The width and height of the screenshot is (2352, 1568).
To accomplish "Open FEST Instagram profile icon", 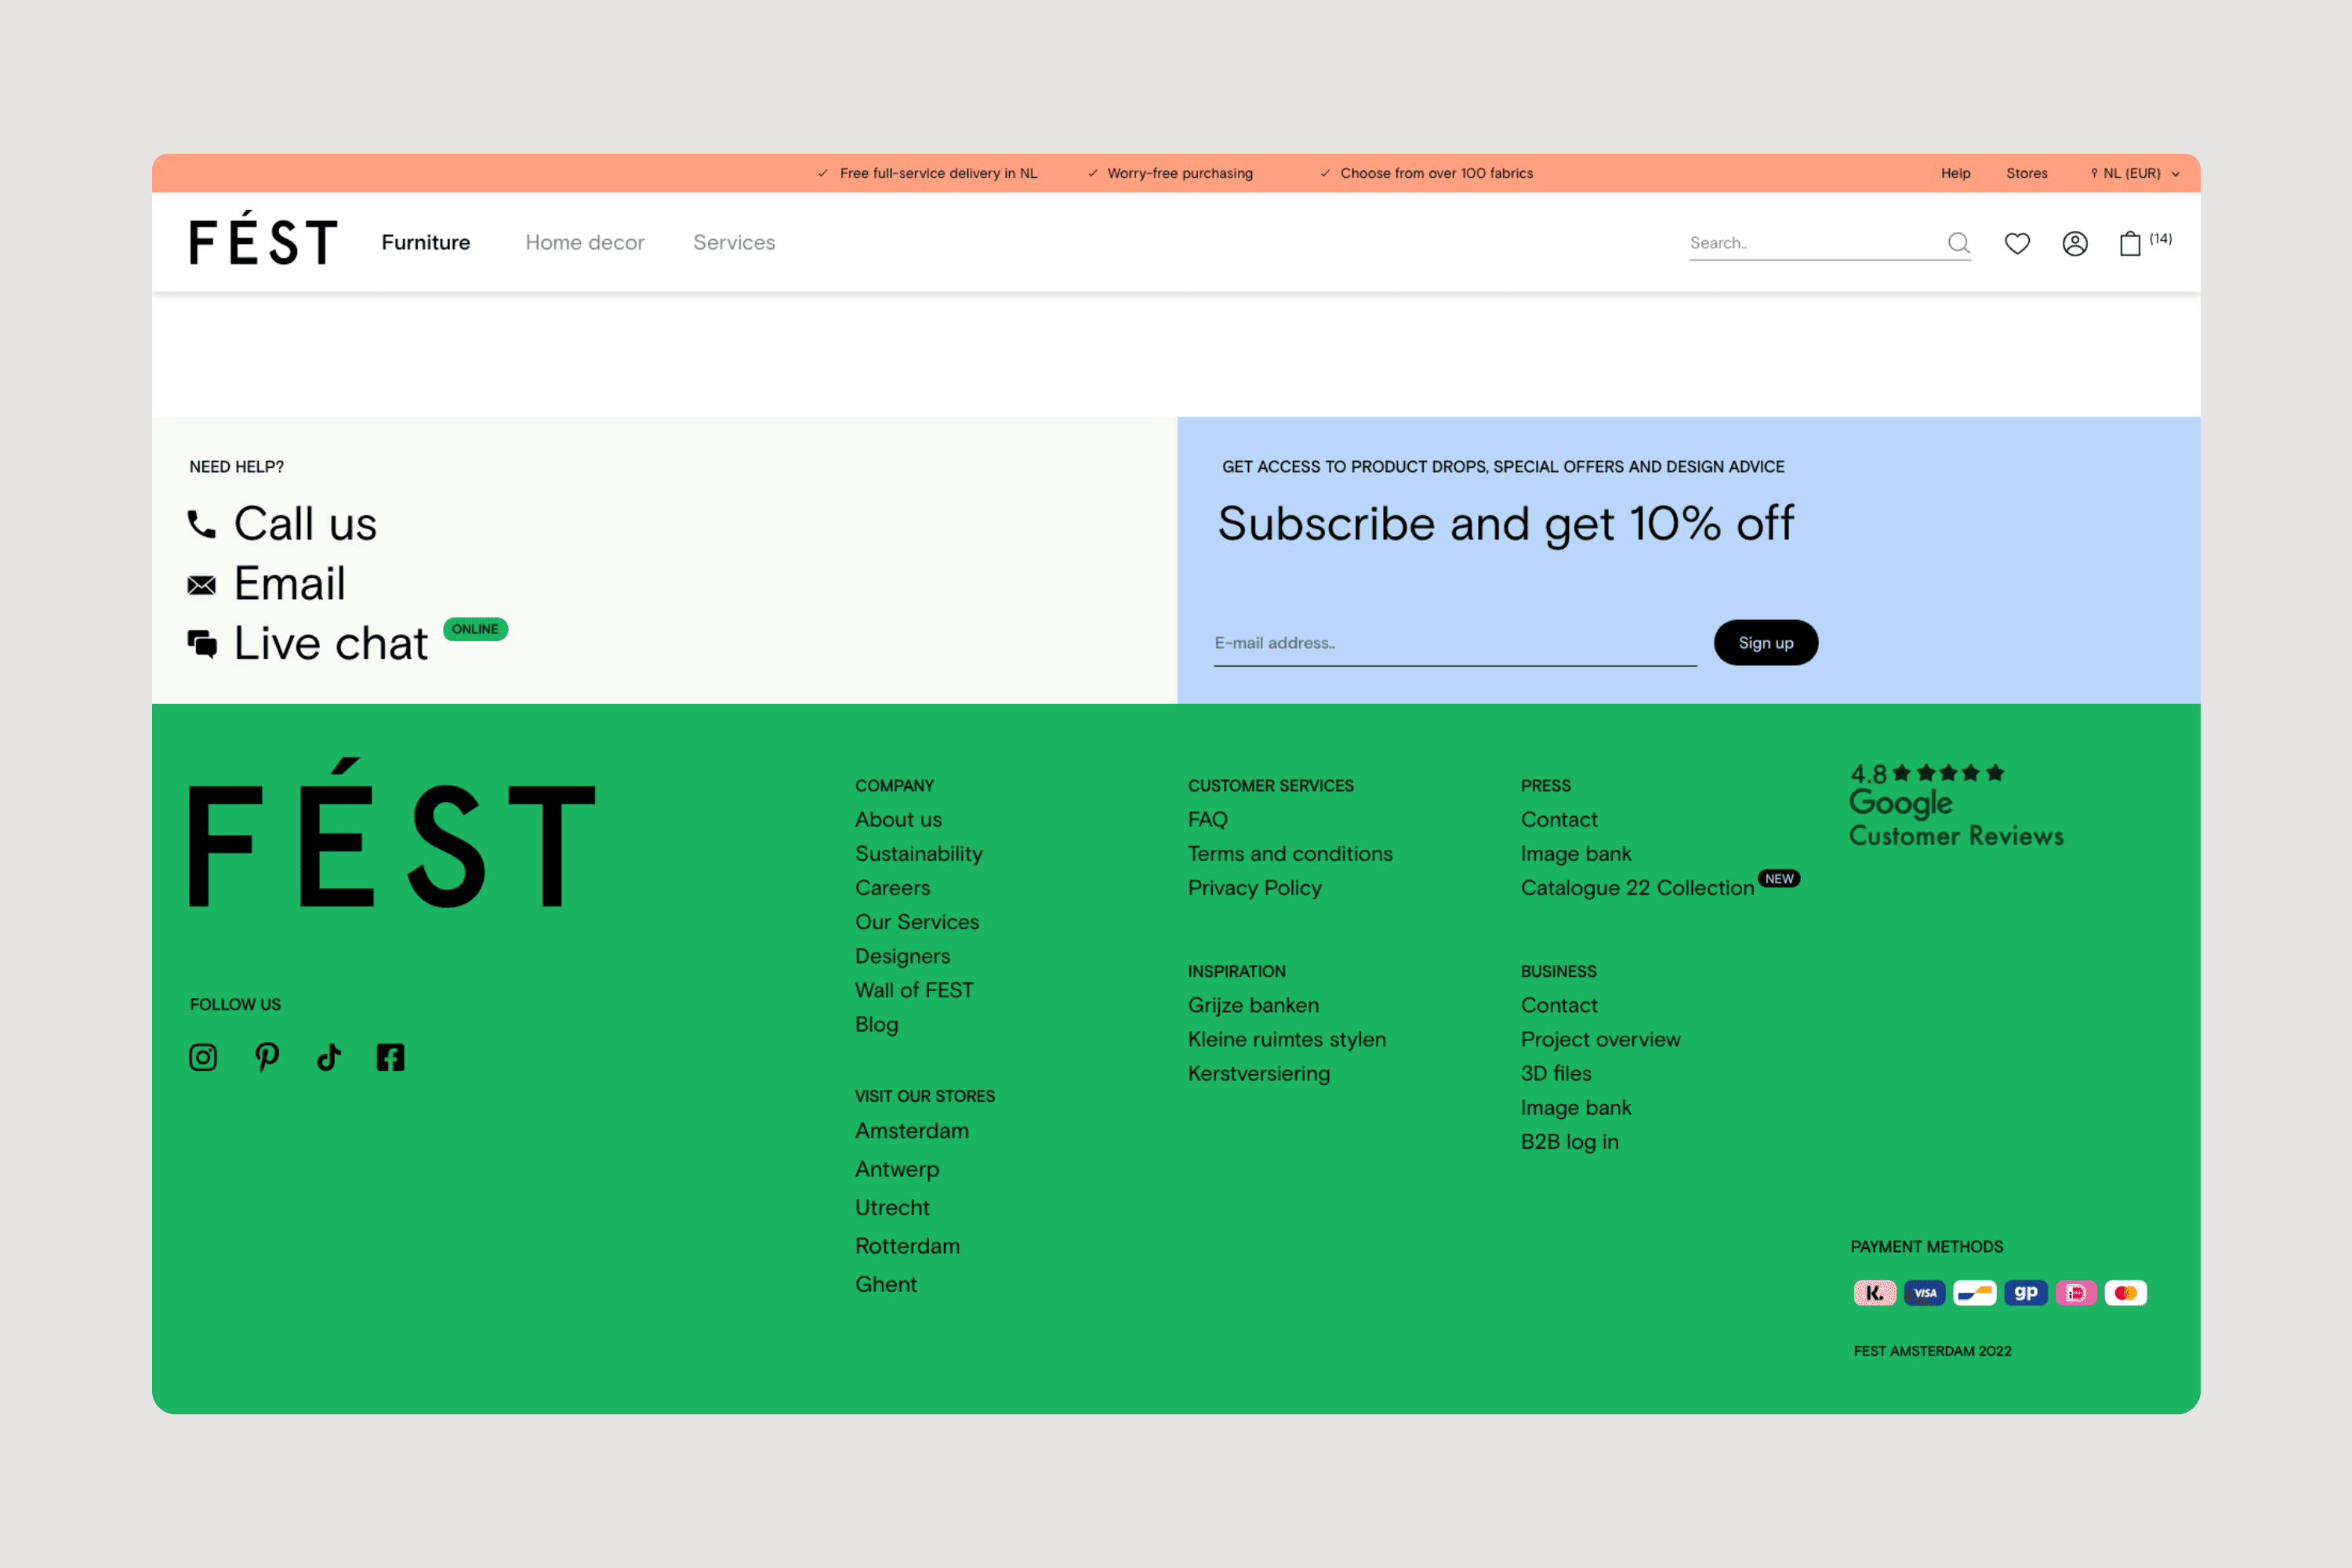I will (x=203, y=1057).
